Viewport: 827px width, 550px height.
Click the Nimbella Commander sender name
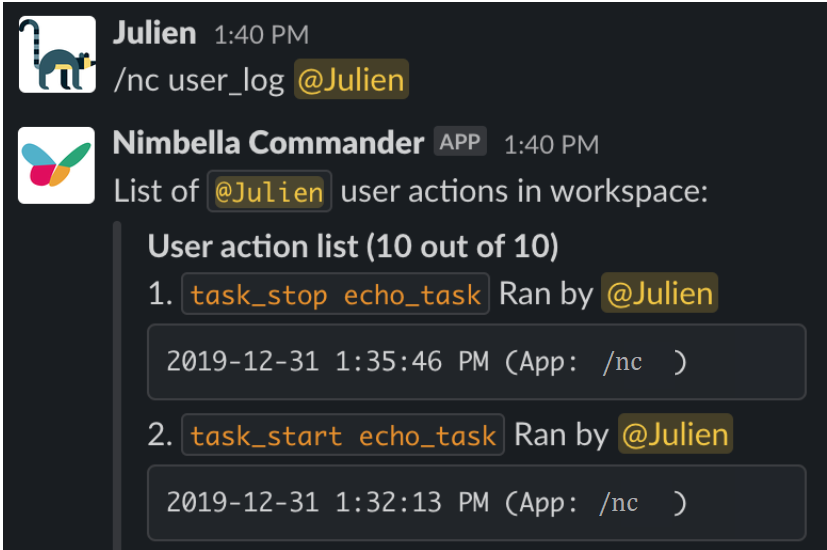coord(268,143)
